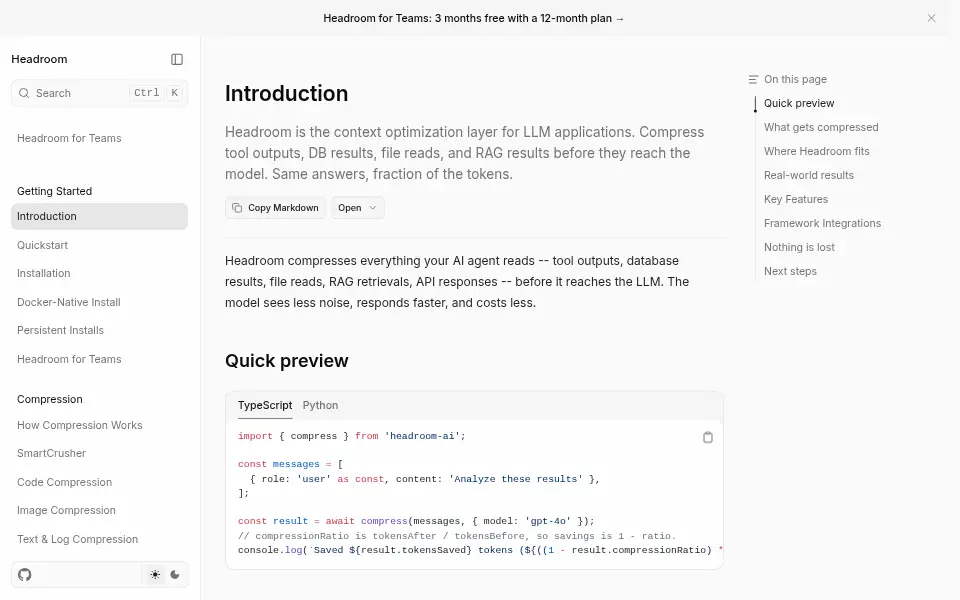Viewport: 960px width, 600px height.
Task: Click the search magnifier icon
Action: click(24, 93)
